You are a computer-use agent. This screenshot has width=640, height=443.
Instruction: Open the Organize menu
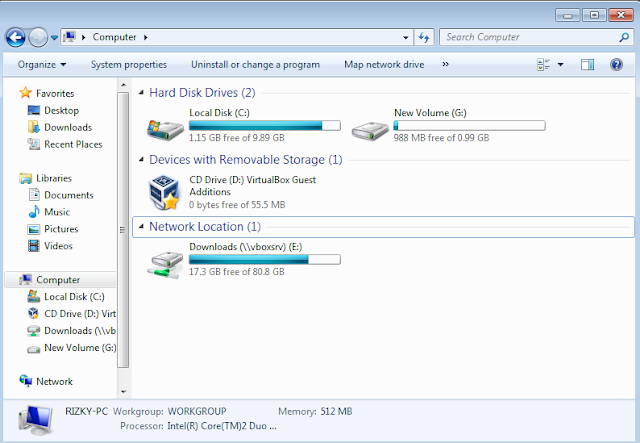tap(42, 65)
